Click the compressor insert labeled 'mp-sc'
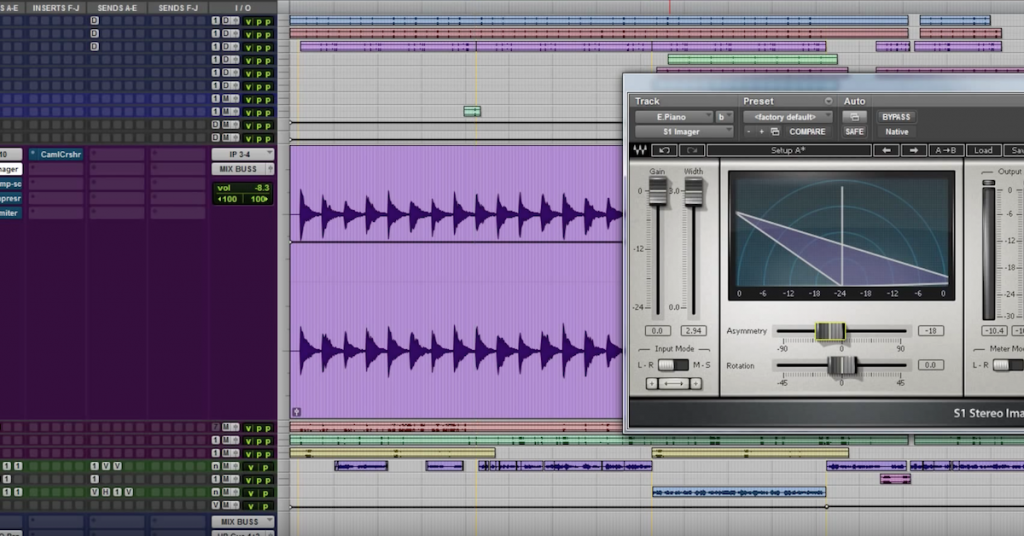This screenshot has height=536, width=1024. [10, 184]
